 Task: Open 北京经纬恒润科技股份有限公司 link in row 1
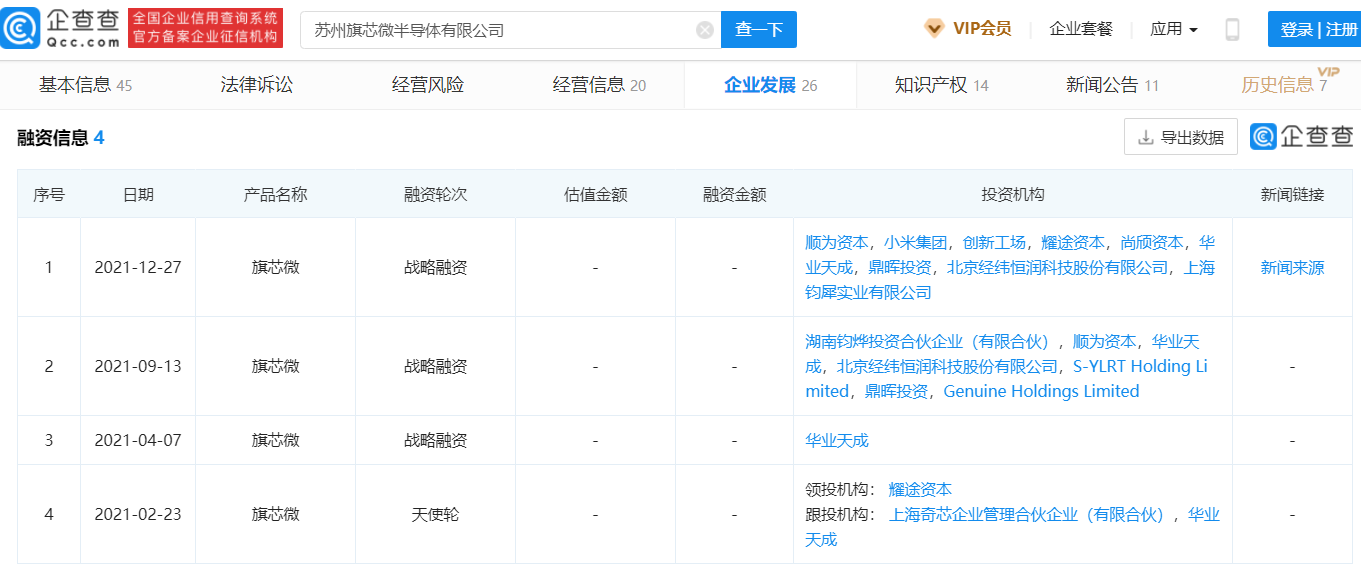[x=1057, y=268]
